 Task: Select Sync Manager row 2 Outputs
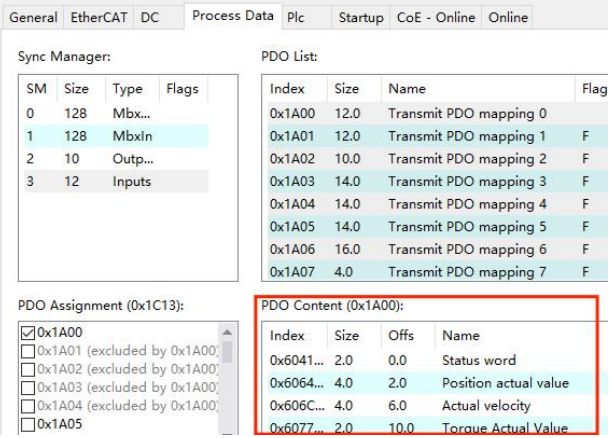pos(116,159)
